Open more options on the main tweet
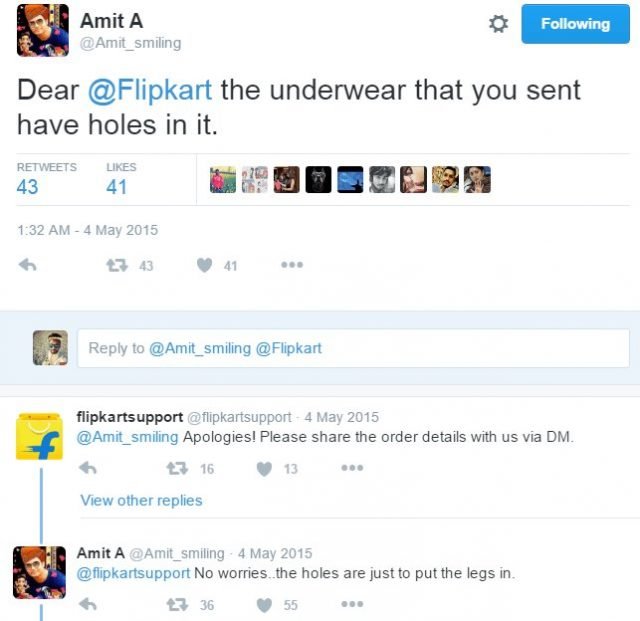Viewport: 640px width, 621px height. click(292, 265)
